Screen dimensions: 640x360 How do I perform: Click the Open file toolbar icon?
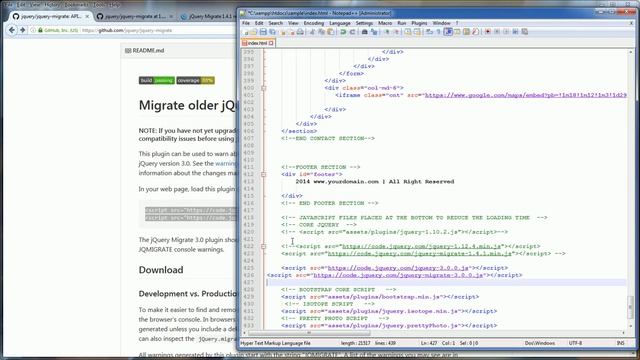pos(254,32)
